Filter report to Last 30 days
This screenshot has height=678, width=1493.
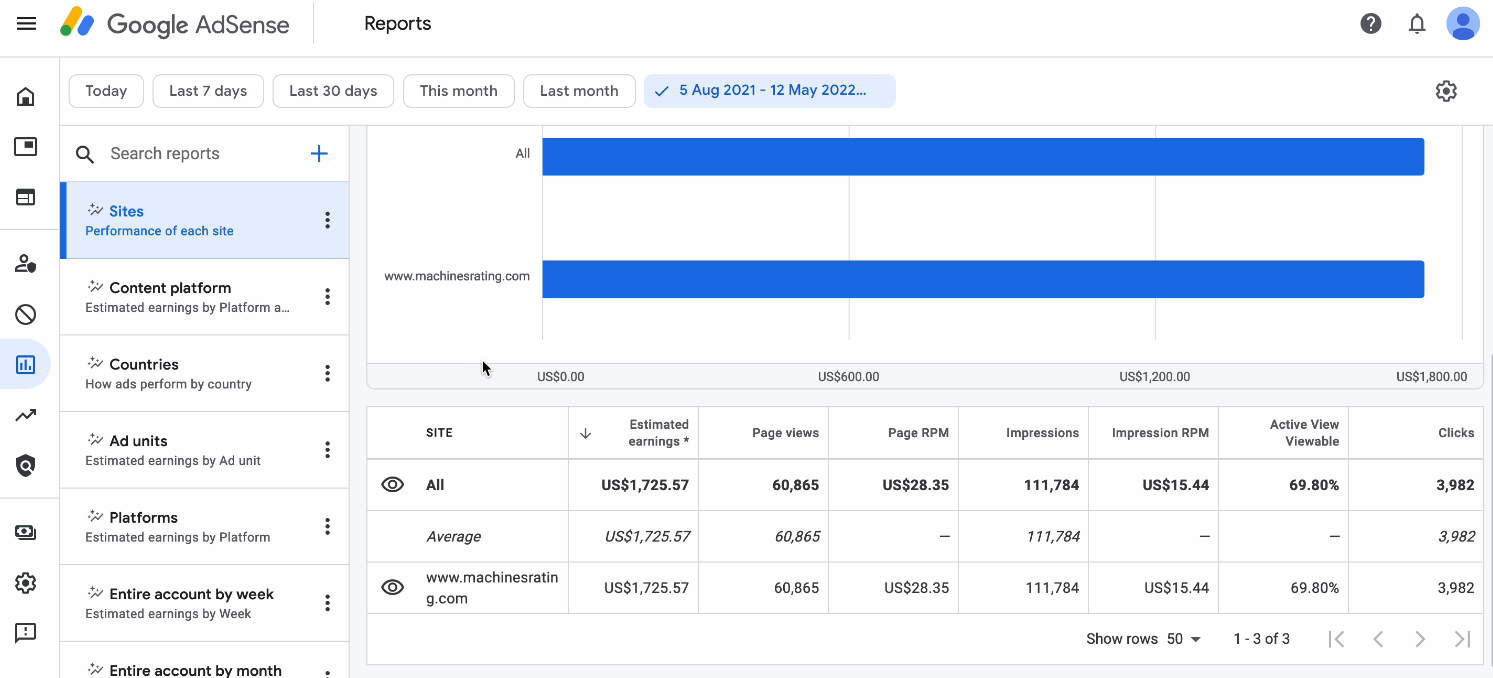[333, 91]
